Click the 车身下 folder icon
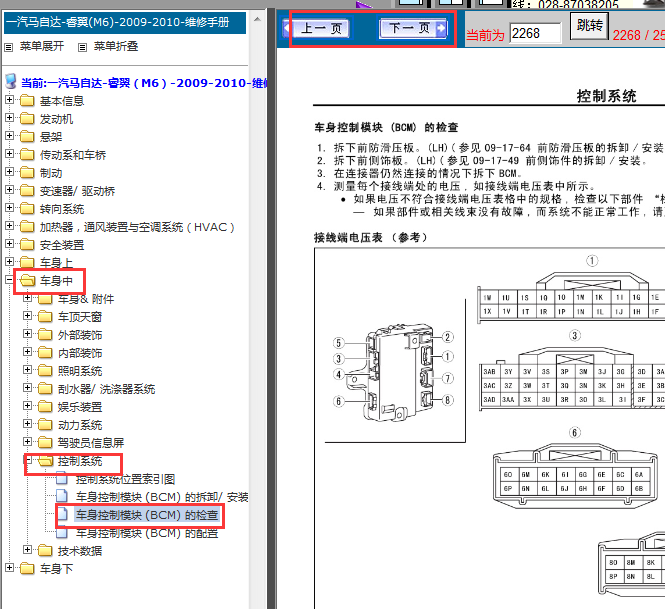Image resolution: width=665 pixels, height=609 pixels. [27, 569]
